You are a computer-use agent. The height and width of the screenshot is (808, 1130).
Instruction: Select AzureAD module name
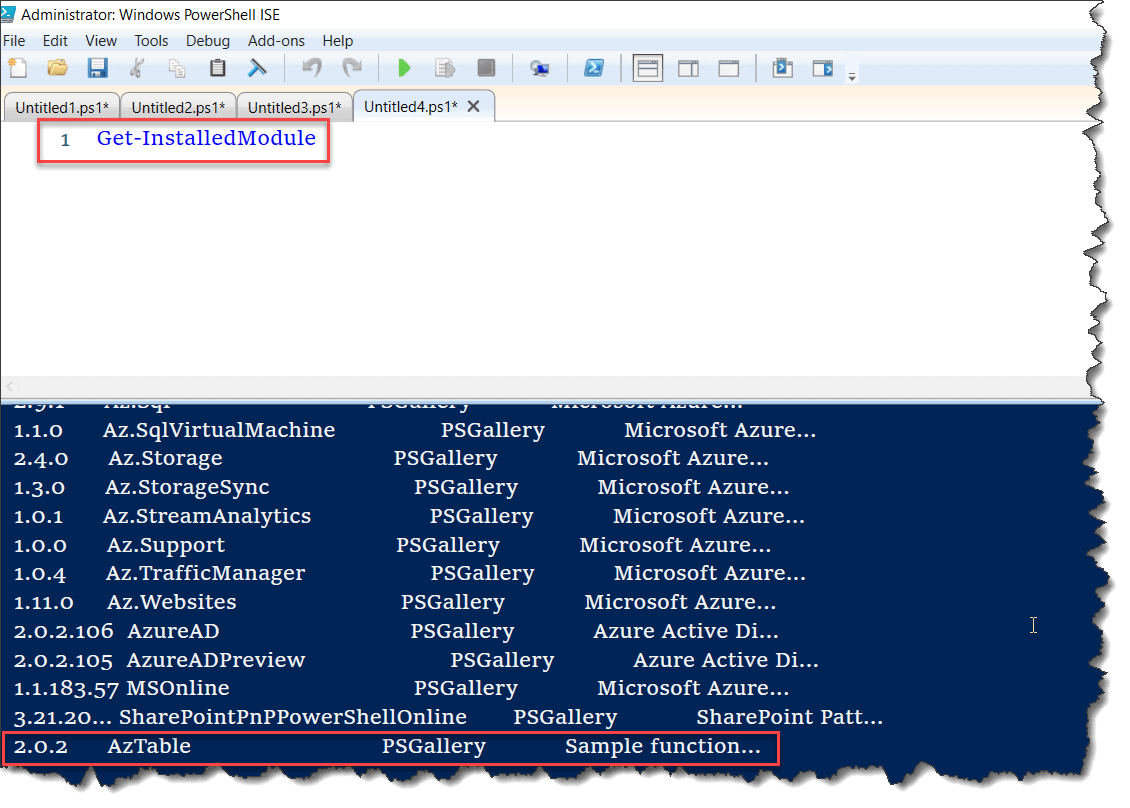(x=173, y=631)
